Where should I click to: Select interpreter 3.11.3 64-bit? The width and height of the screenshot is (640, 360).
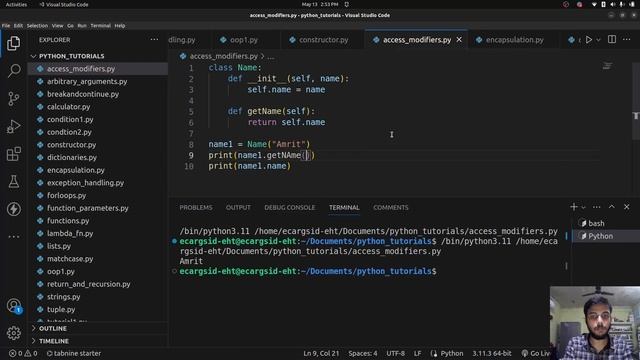[491, 353]
